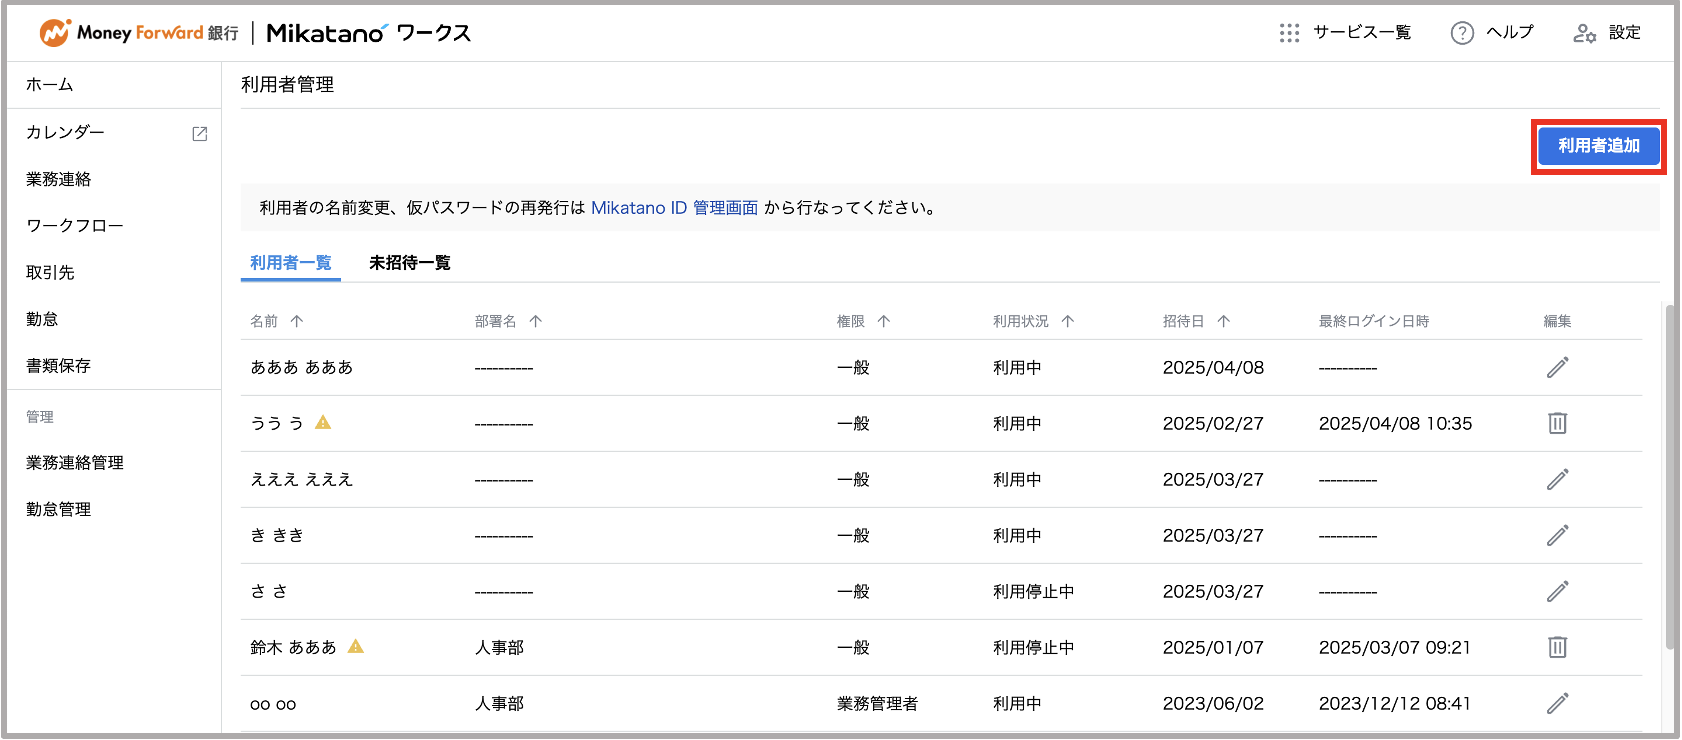Click the Mikatano ワークス title
This screenshot has width=1682, height=740.
[369, 33]
